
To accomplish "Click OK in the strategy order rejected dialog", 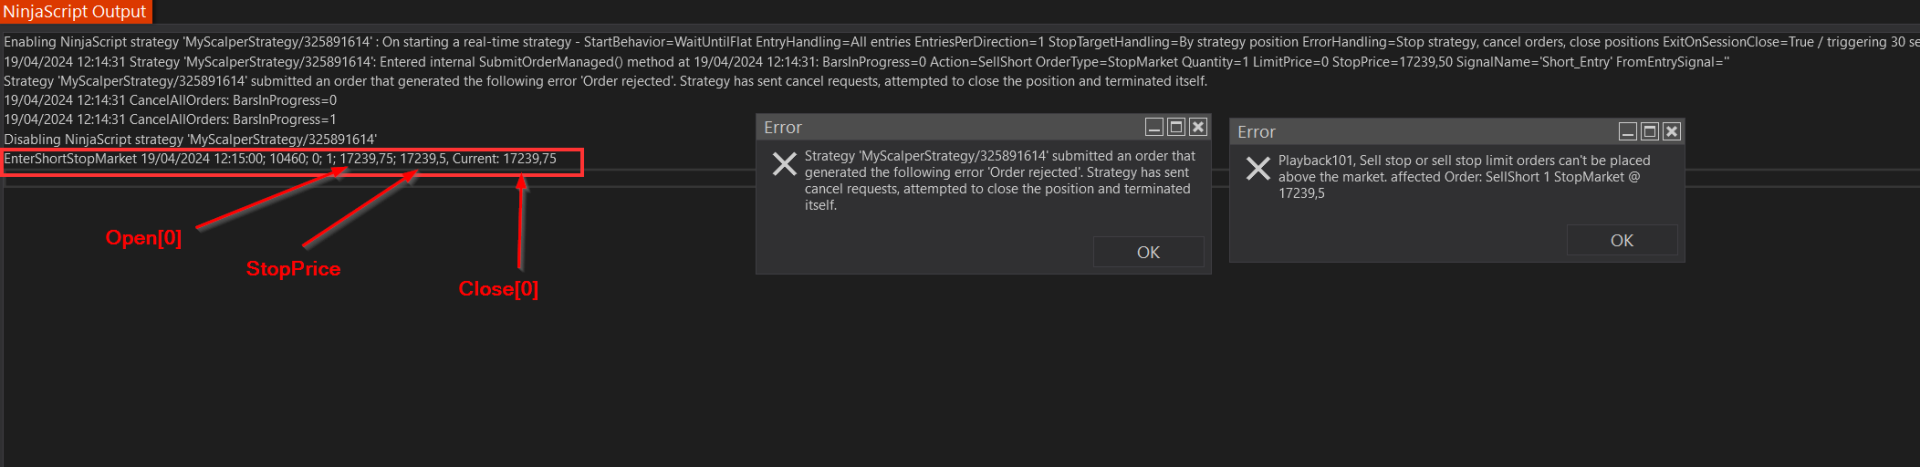I will click(1148, 252).
